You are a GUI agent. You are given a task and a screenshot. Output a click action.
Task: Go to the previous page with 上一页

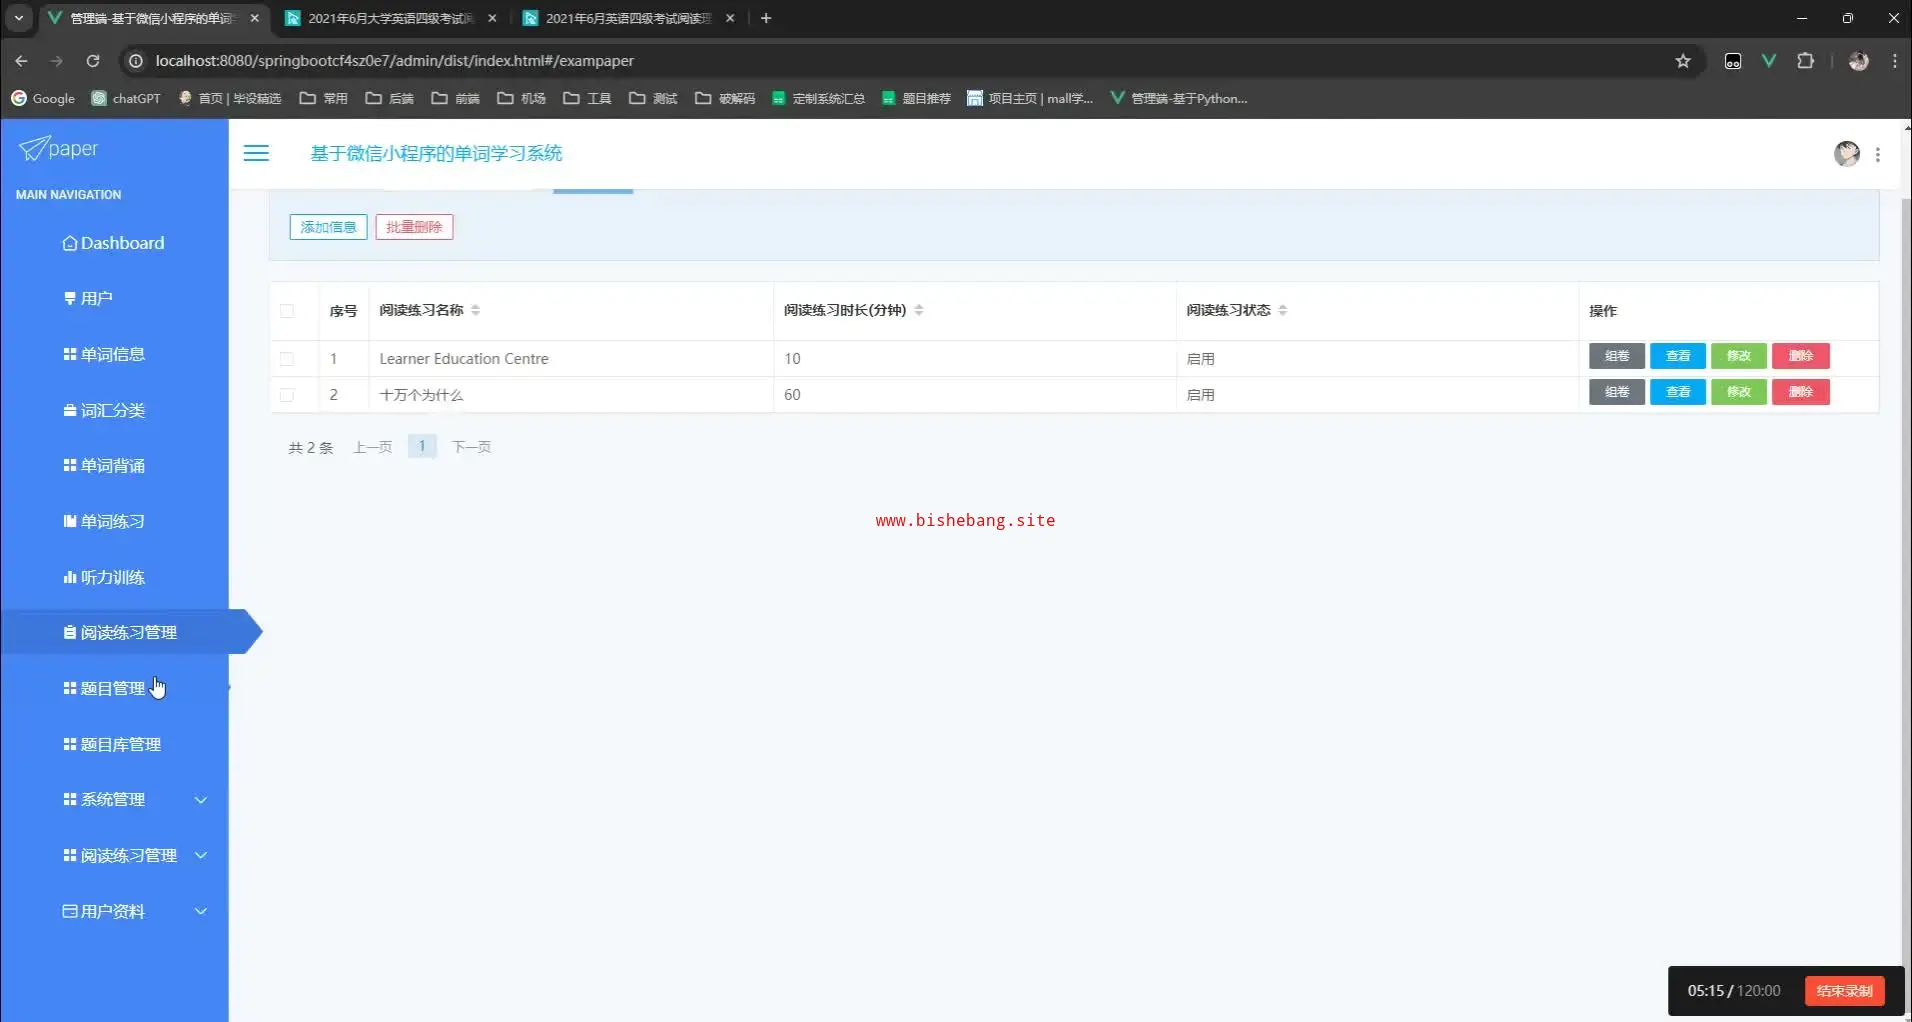(x=372, y=447)
